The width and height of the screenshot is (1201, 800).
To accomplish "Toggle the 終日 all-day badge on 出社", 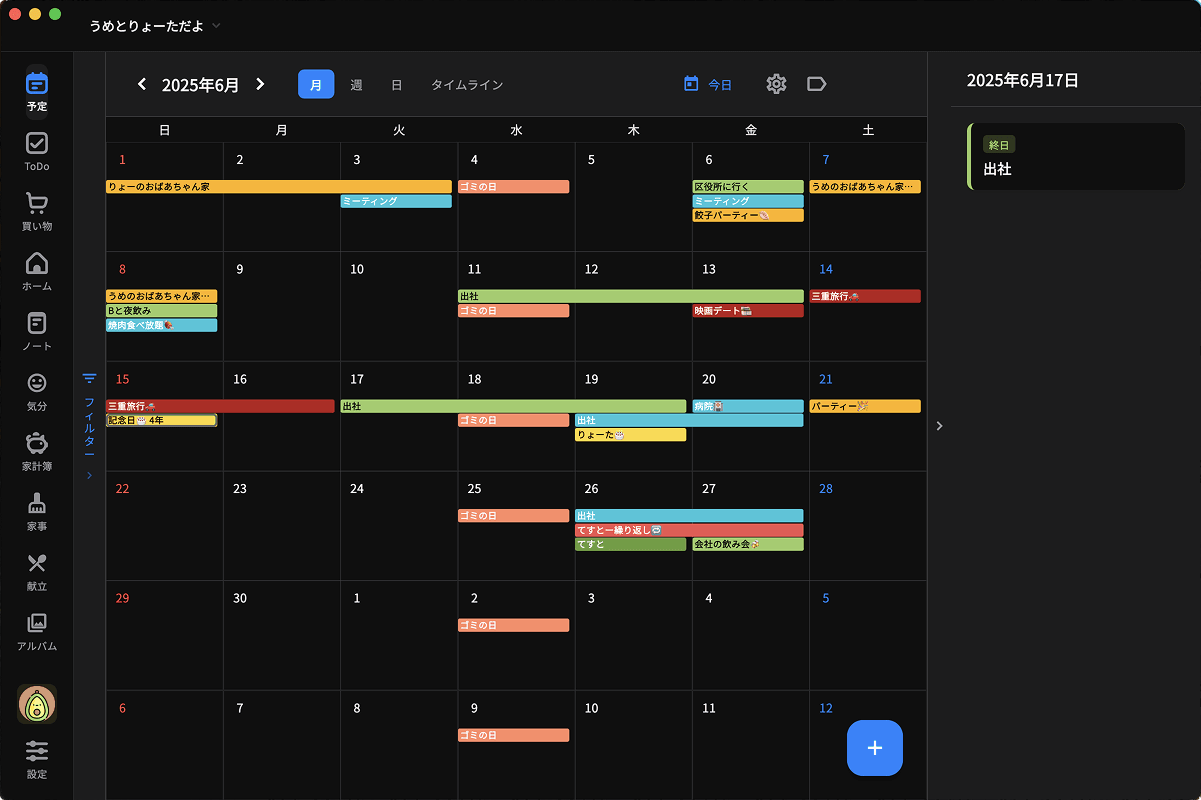I will pyautogui.click(x=999, y=144).
